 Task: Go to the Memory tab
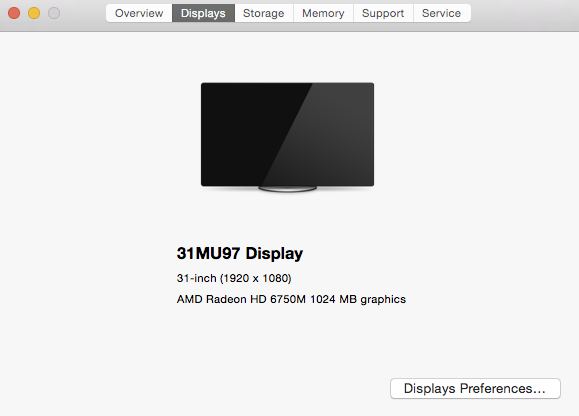(323, 13)
